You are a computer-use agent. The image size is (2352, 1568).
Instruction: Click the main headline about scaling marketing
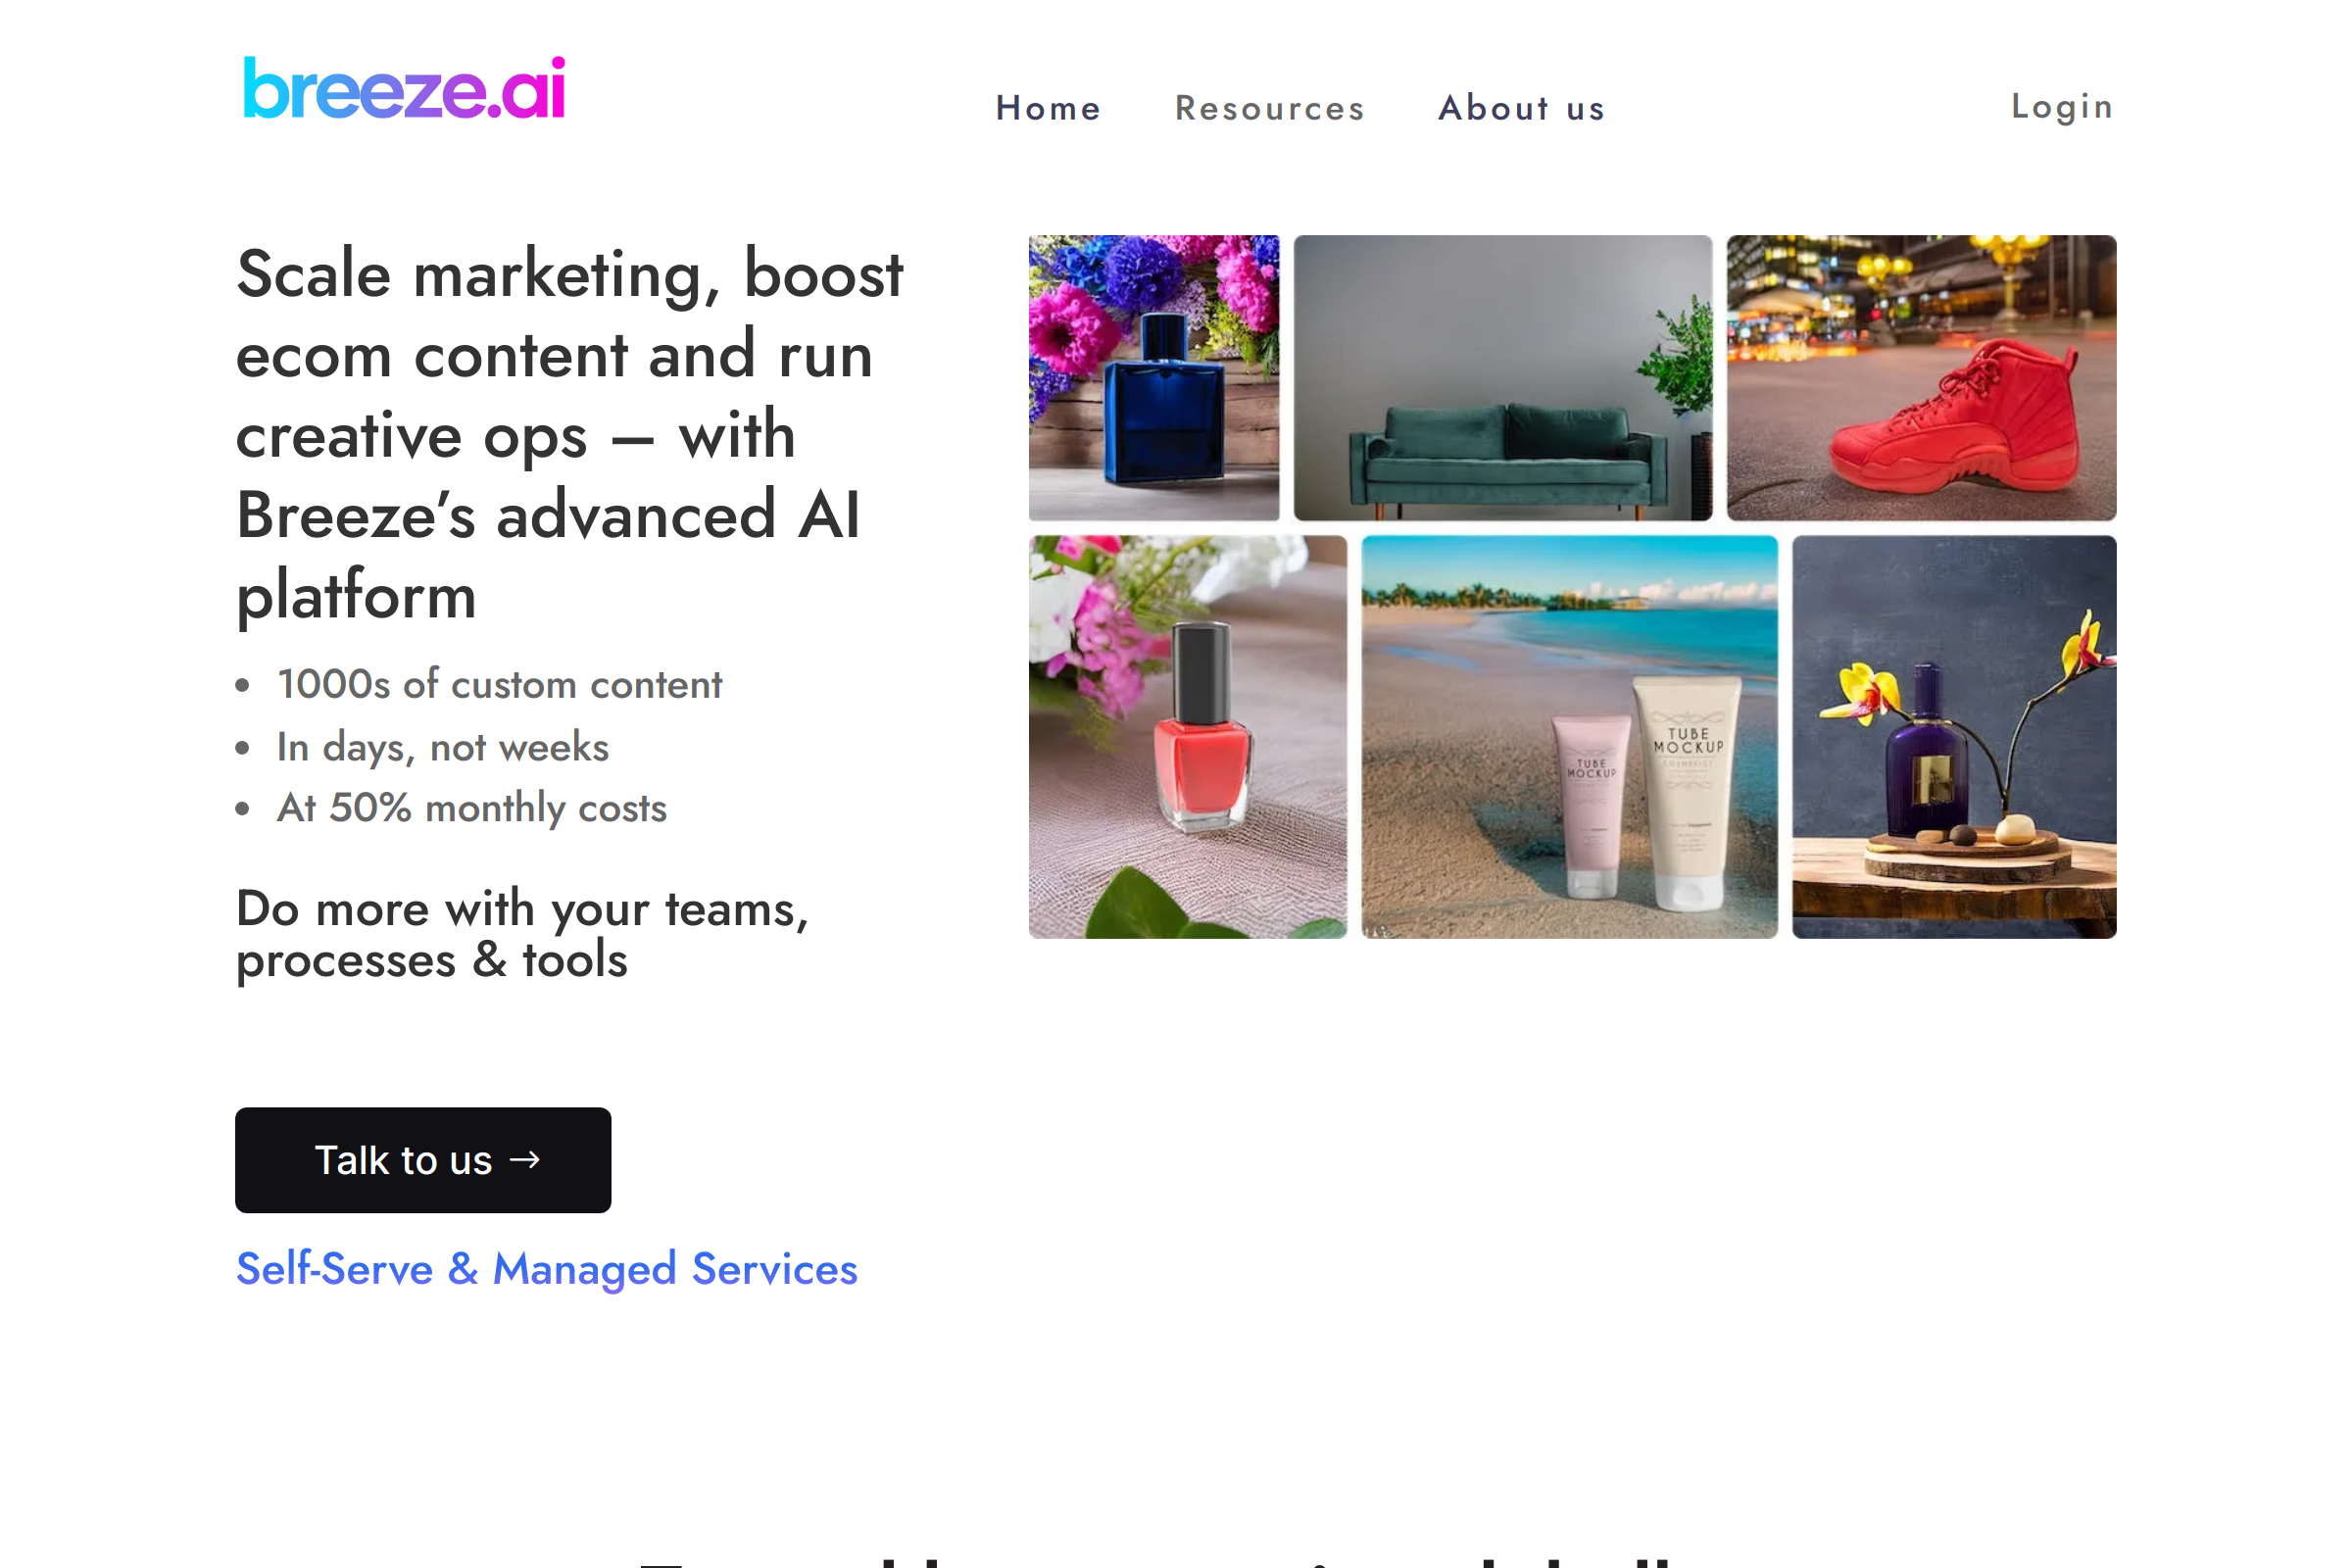point(570,434)
